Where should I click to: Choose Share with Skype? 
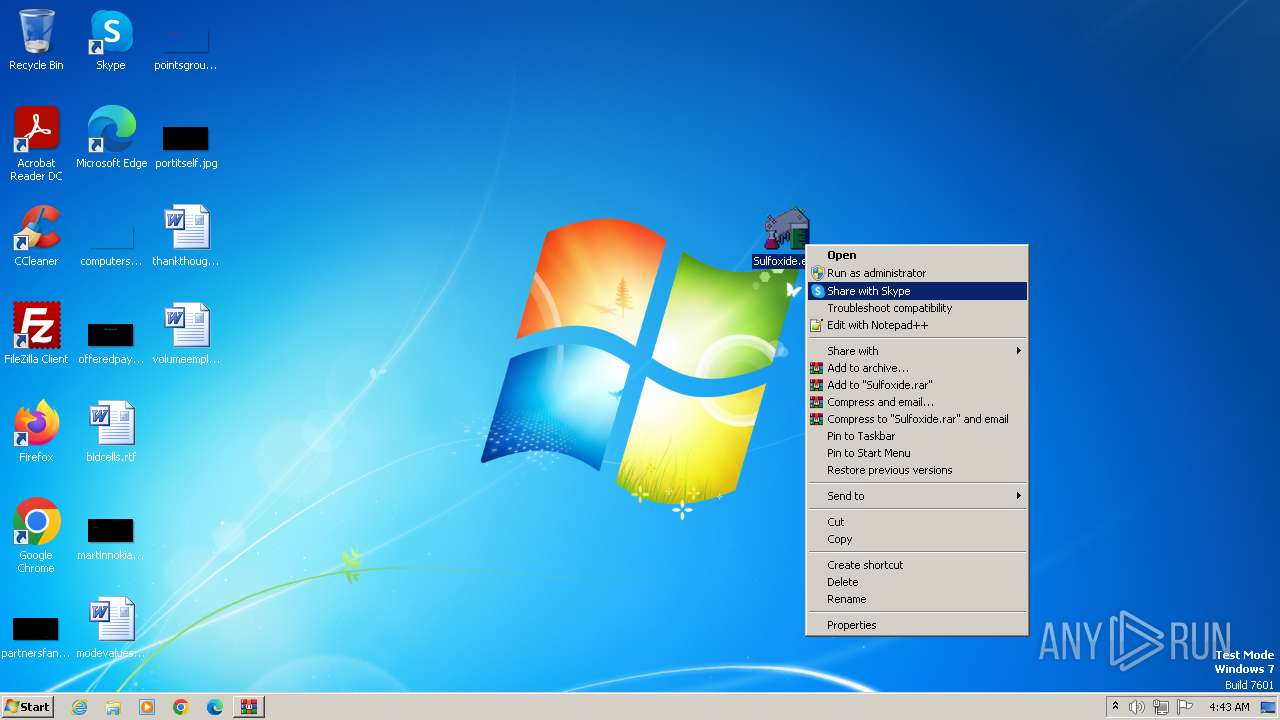coord(917,291)
